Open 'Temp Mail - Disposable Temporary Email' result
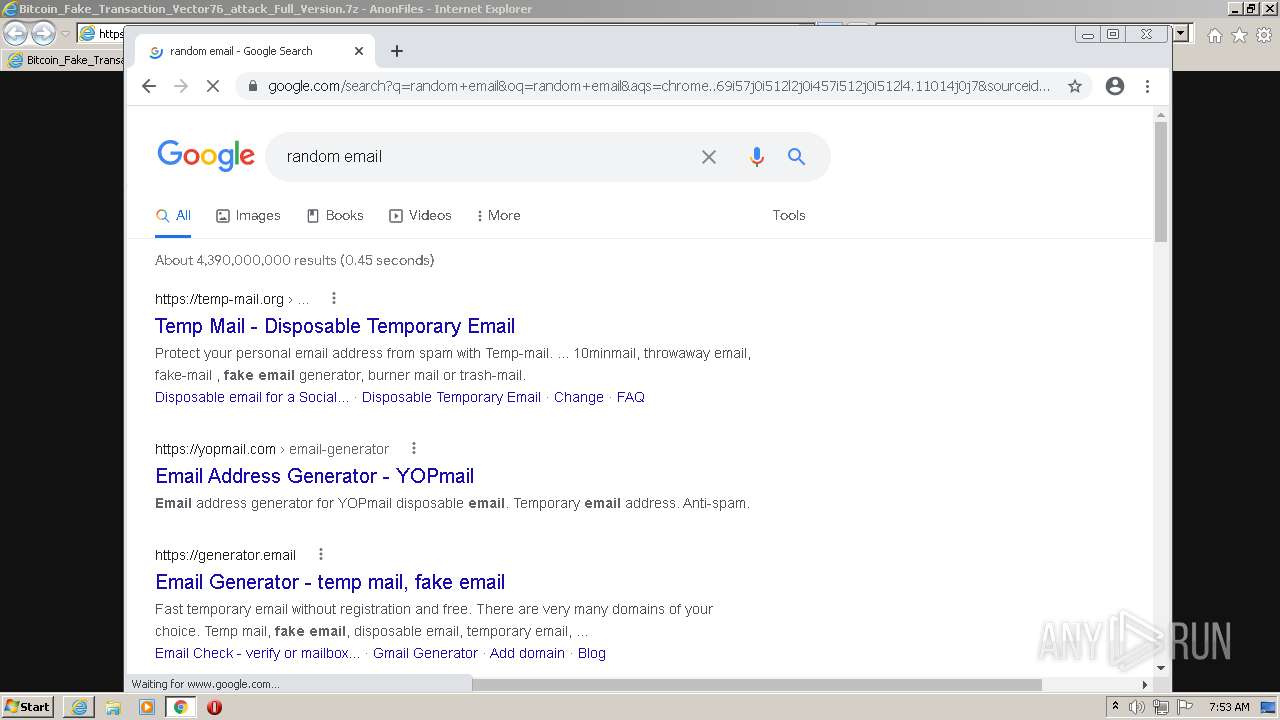 (x=335, y=326)
